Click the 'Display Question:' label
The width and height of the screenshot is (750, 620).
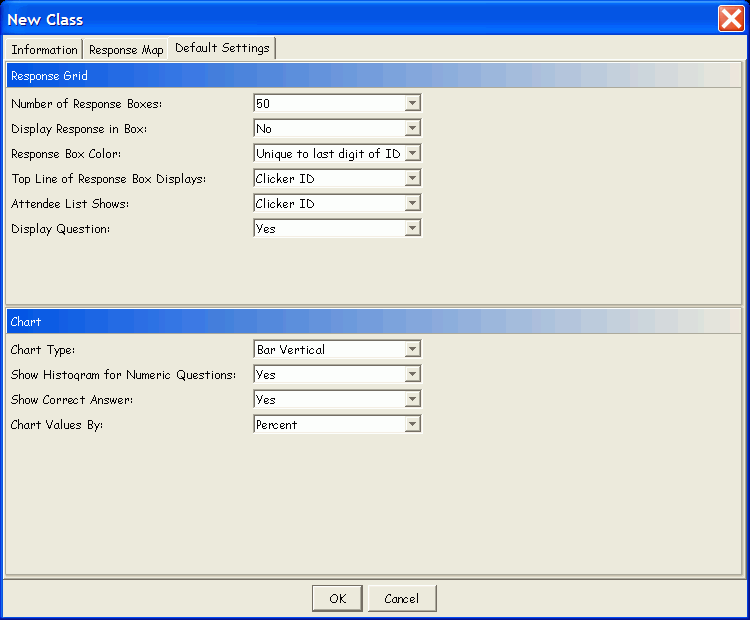click(60, 229)
